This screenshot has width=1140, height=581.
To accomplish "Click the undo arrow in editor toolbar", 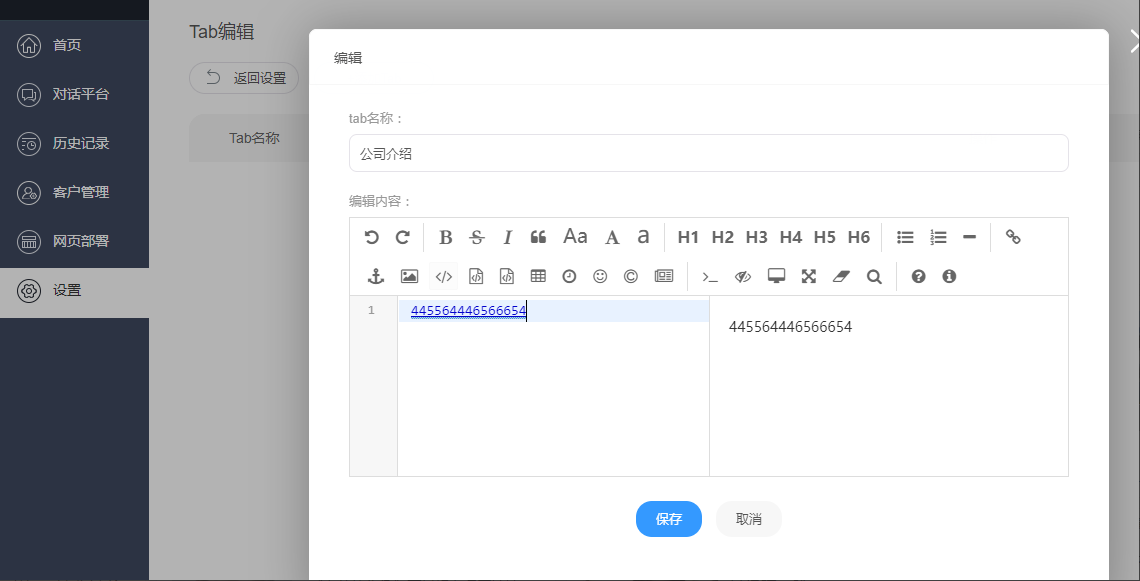I will [371, 237].
